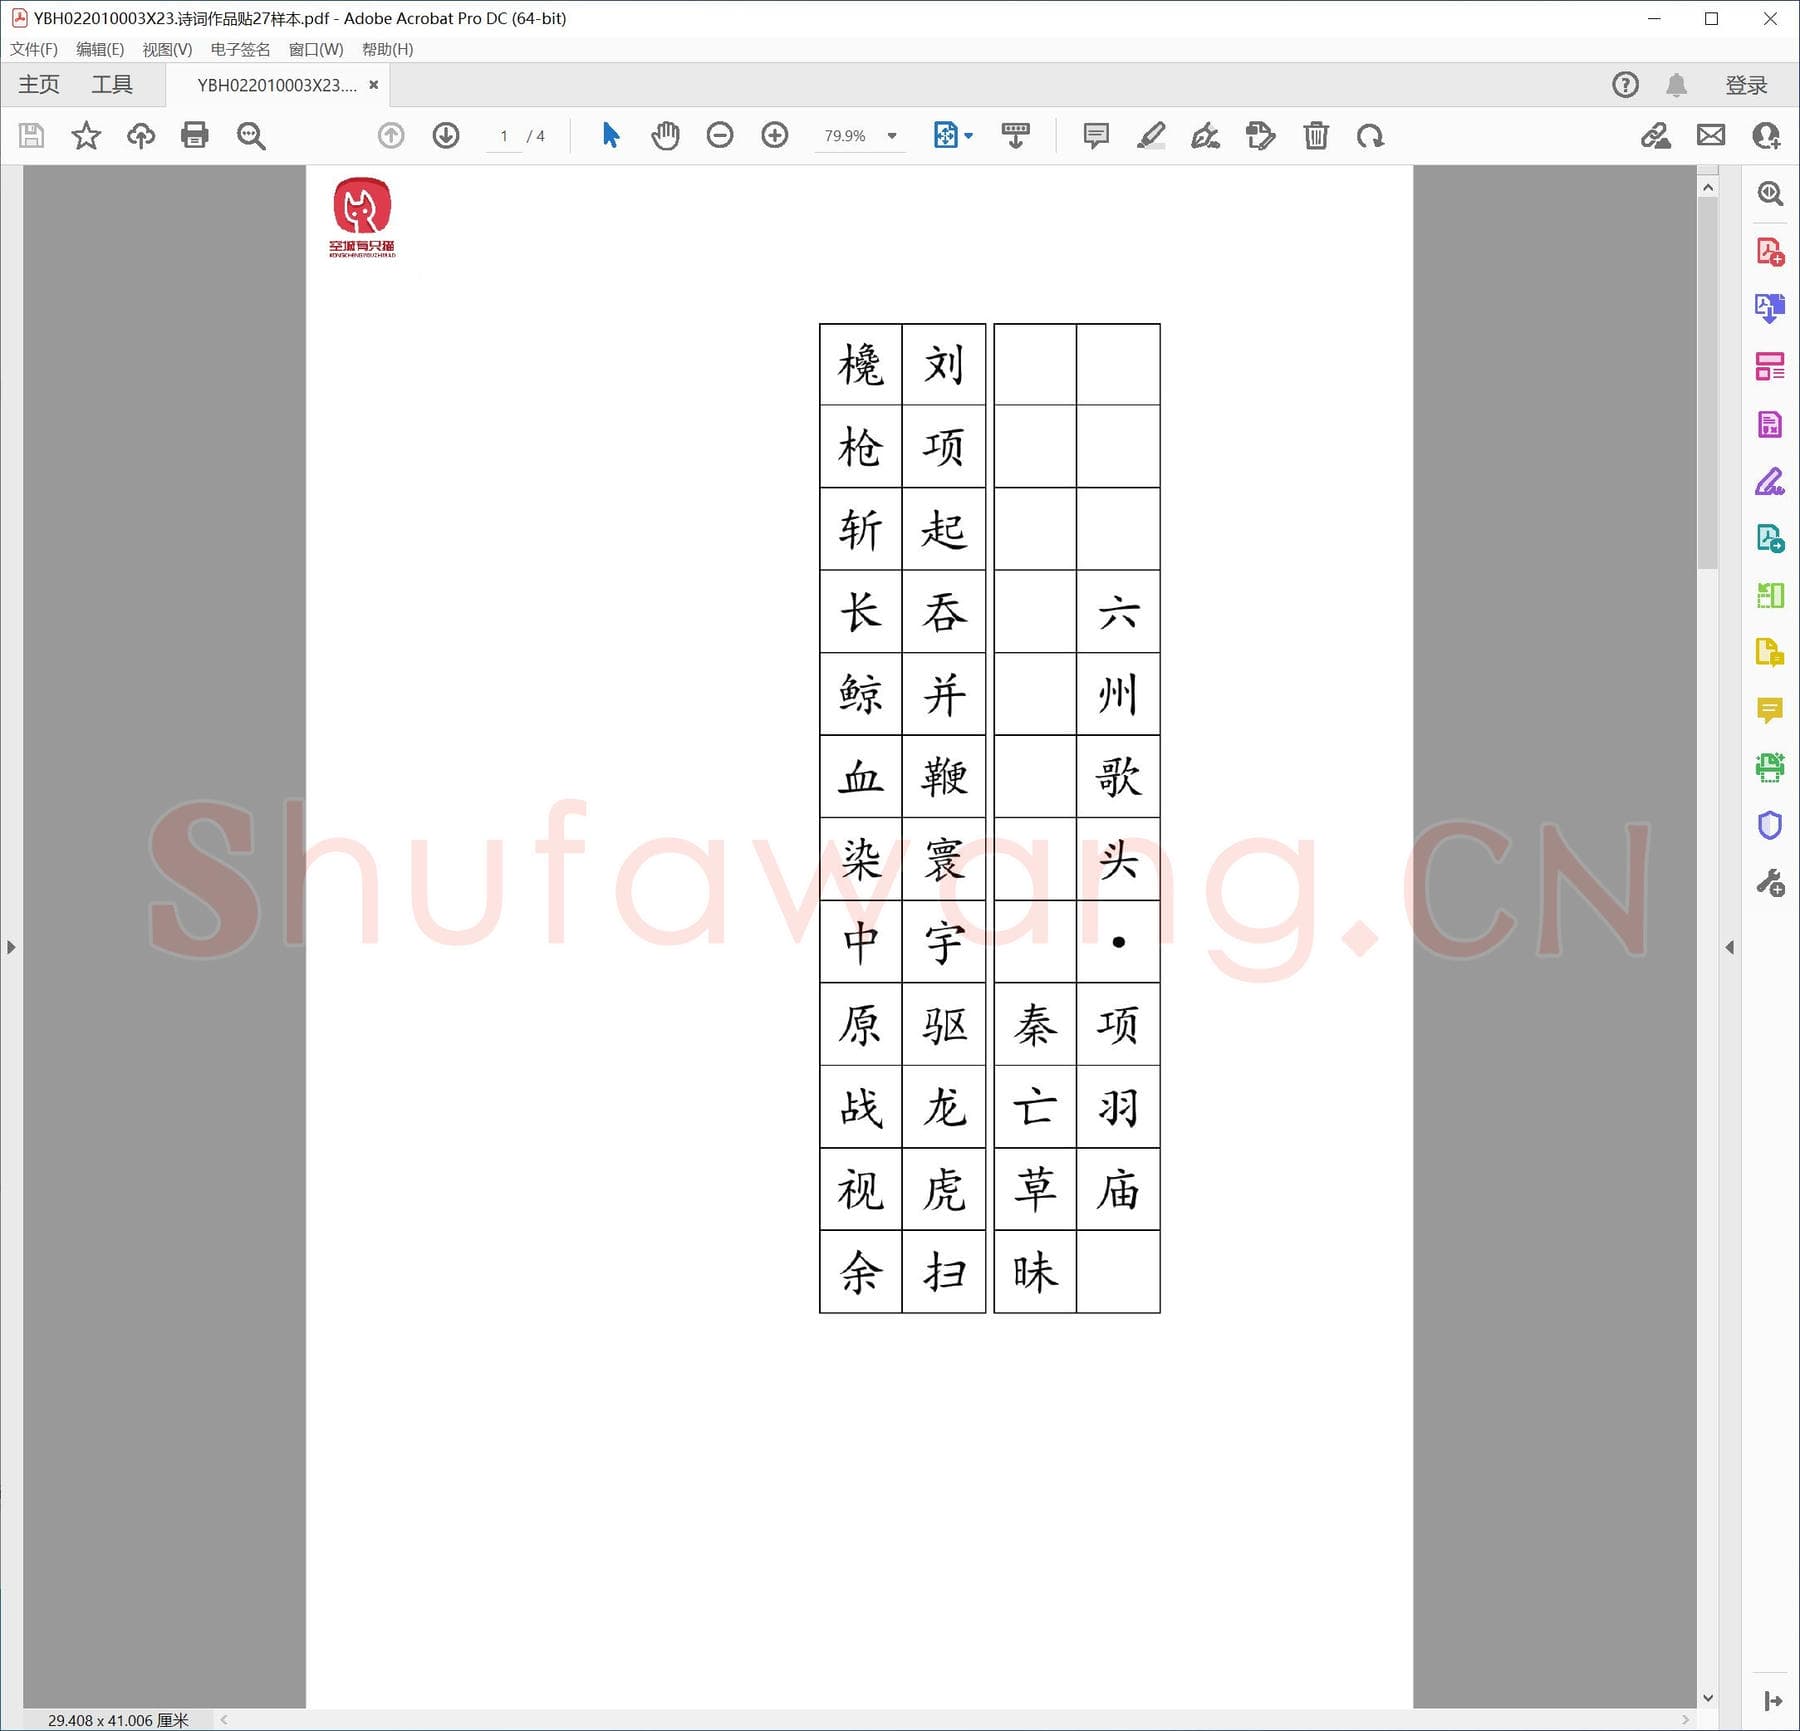Image resolution: width=1800 pixels, height=1731 pixels.
Task: Delete with the trash icon
Action: [1316, 135]
